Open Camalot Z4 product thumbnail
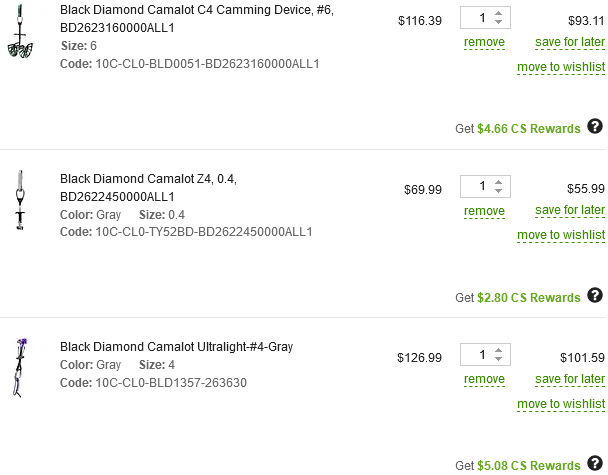Image resolution: width=608 pixels, height=475 pixels. coord(21,200)
